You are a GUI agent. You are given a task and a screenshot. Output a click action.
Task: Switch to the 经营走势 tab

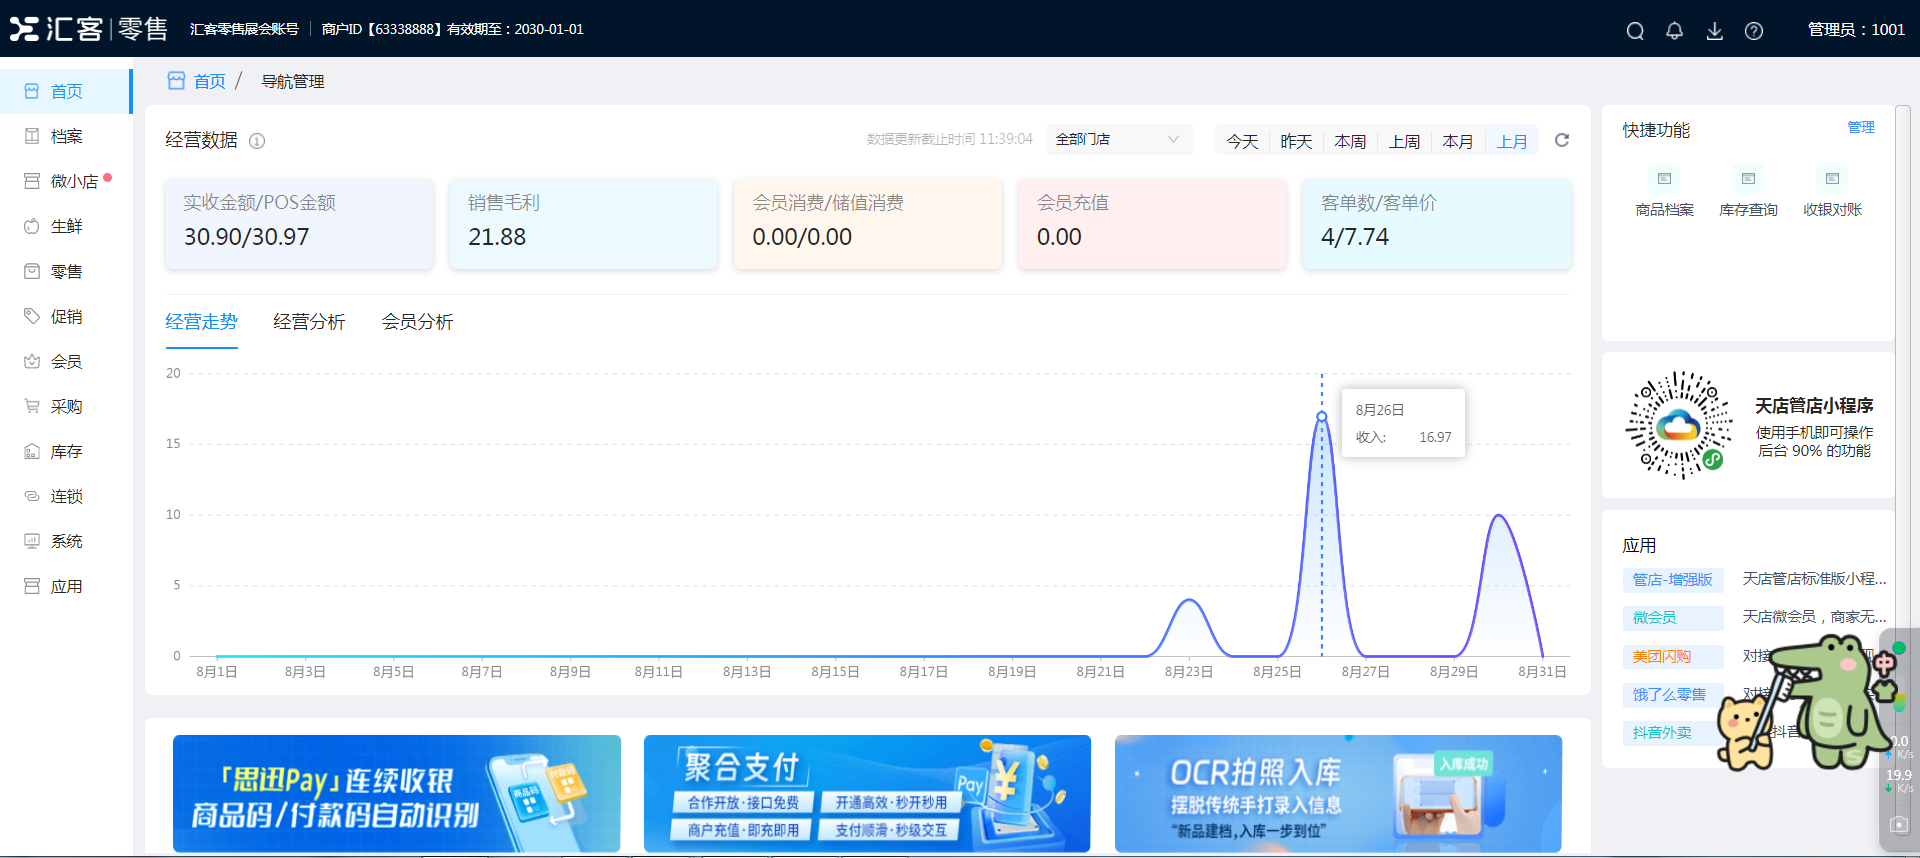201,322
